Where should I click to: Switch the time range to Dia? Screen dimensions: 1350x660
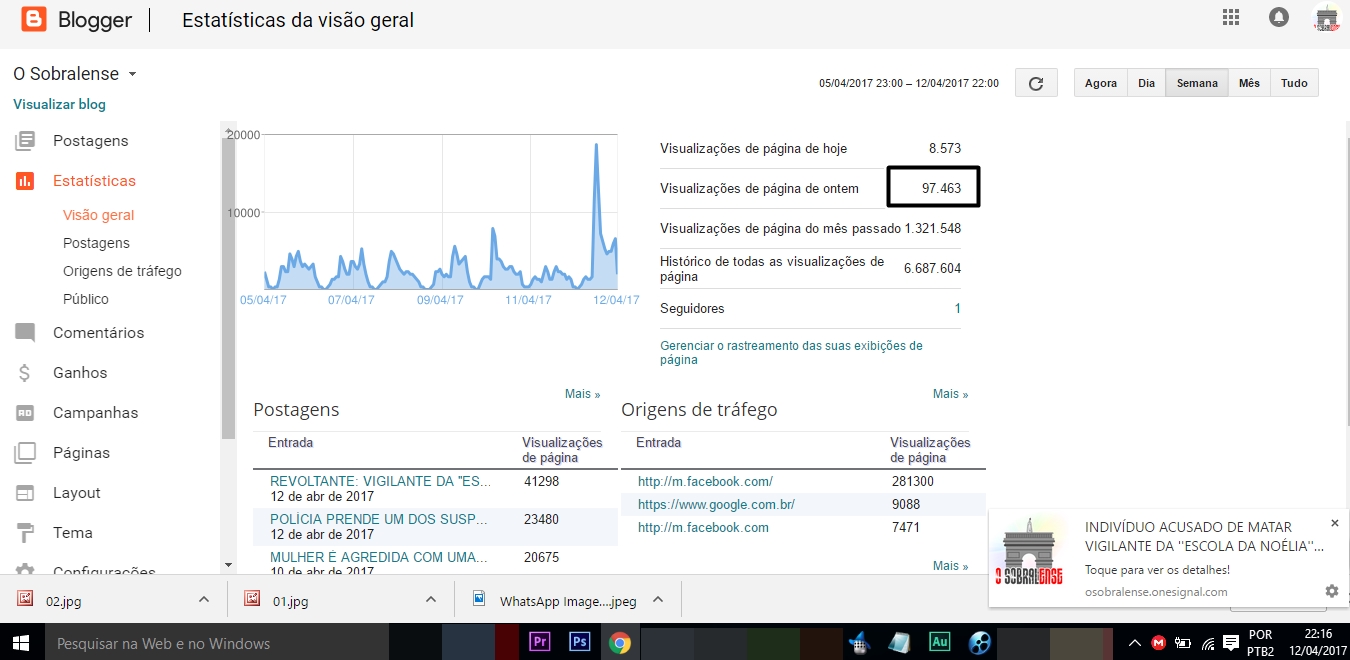click(x=1147, y=83)
